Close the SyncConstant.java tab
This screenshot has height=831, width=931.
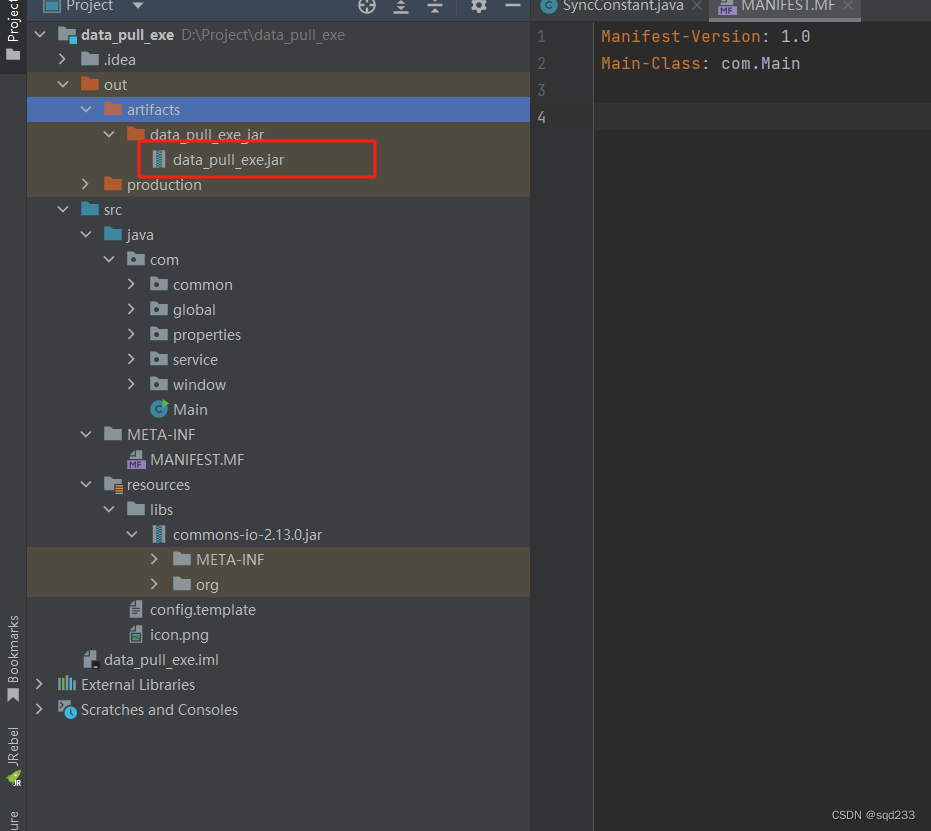point(697,5)
